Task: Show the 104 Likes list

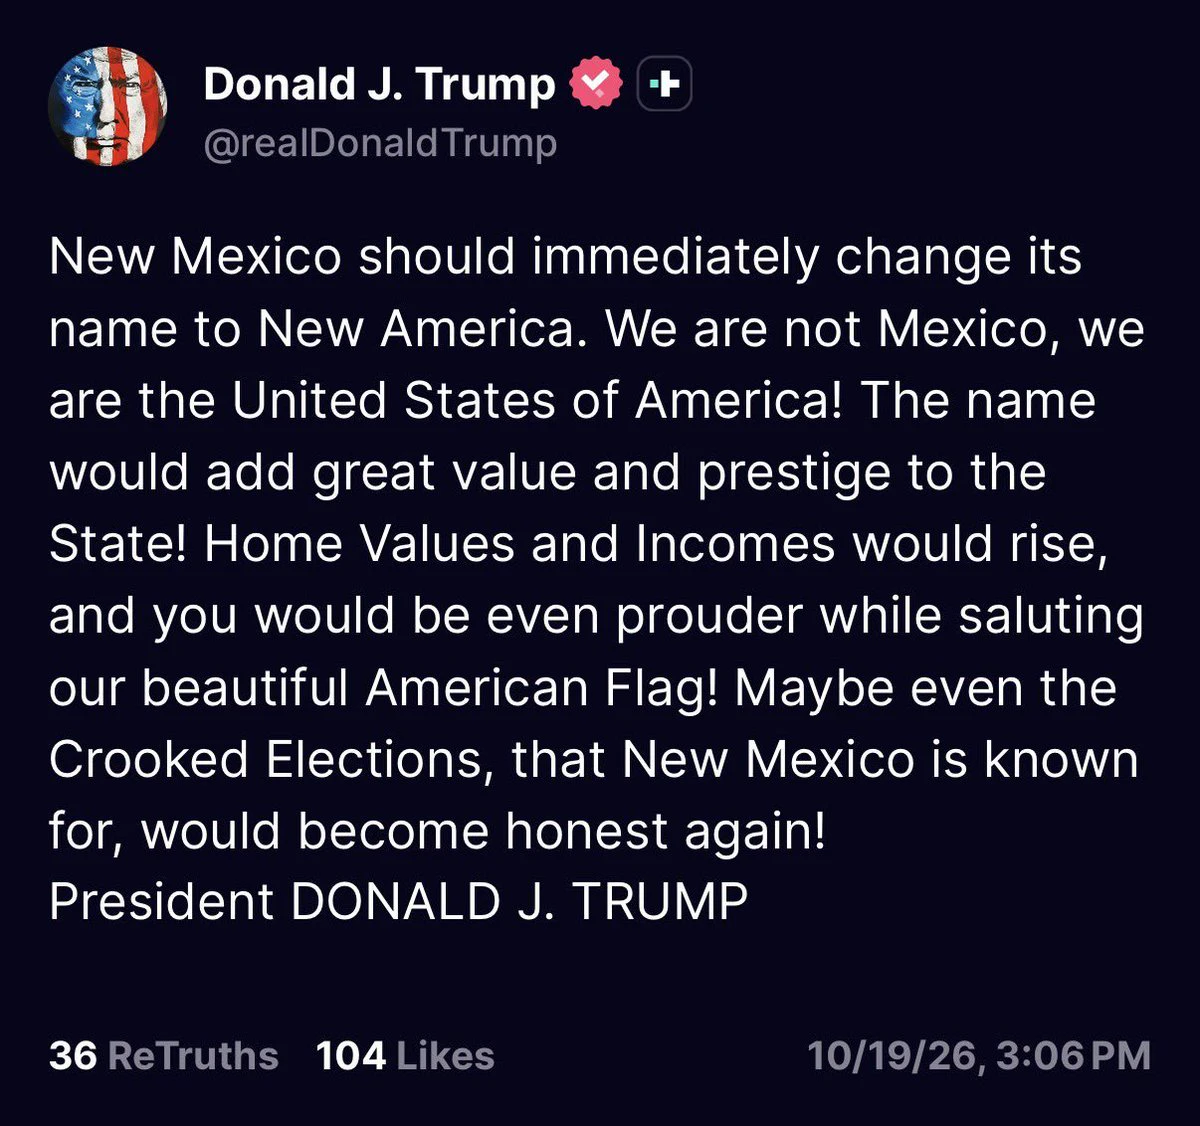Action: [405, 1055]
